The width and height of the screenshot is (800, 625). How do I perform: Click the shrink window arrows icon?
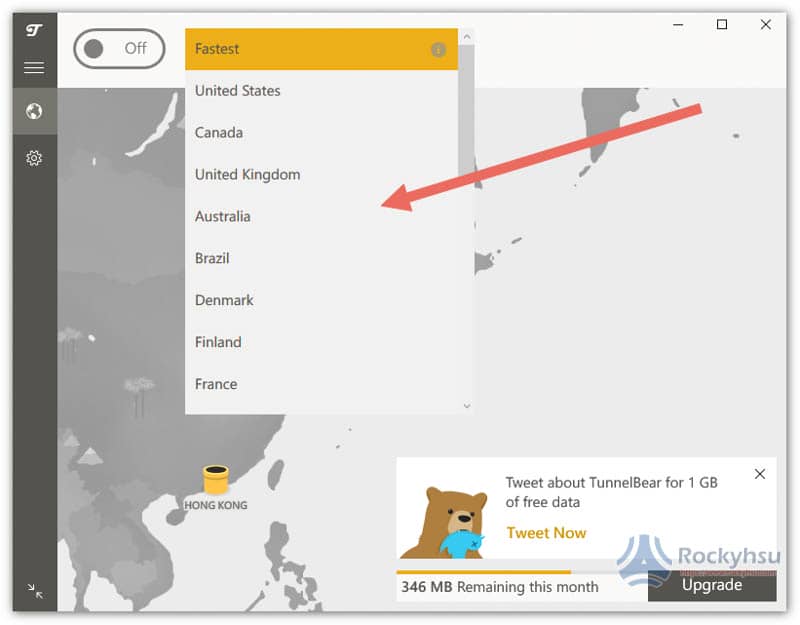pos(35,591)
